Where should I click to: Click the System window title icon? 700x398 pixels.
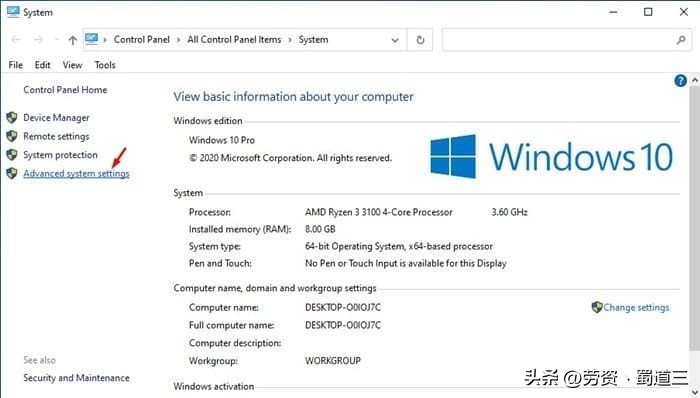[13, 12]
